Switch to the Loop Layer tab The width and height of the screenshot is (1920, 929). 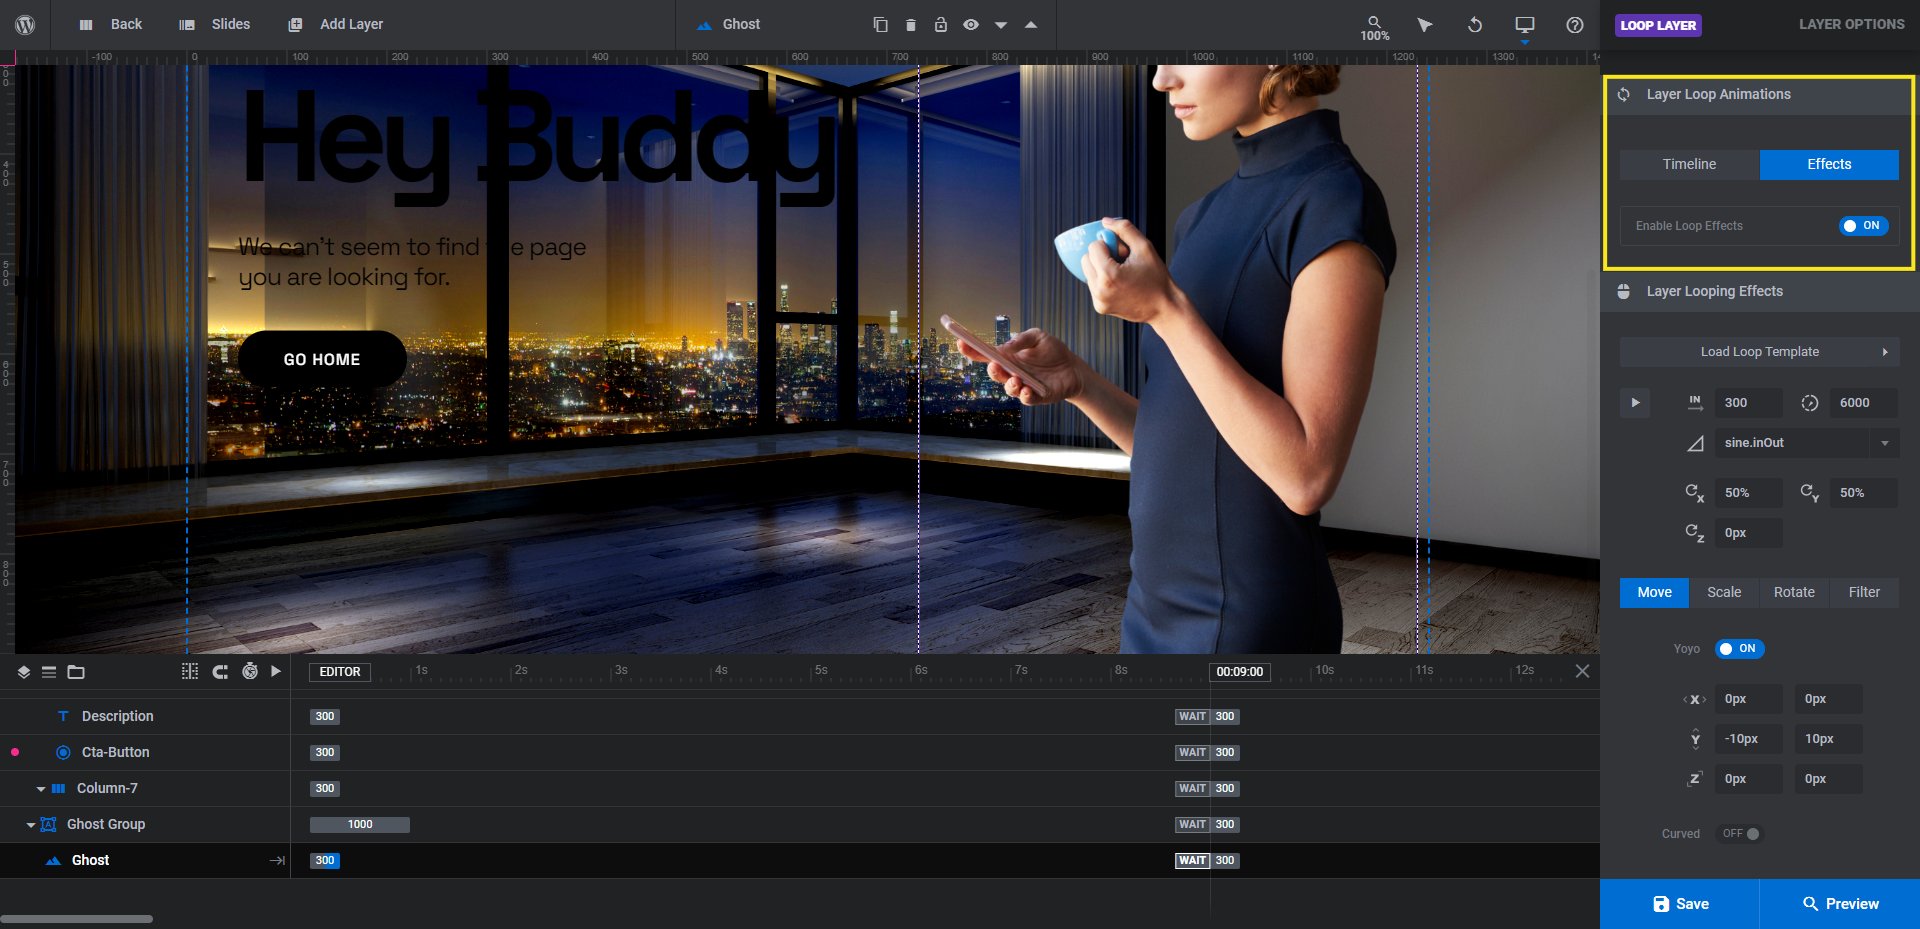click(1658, 25)
